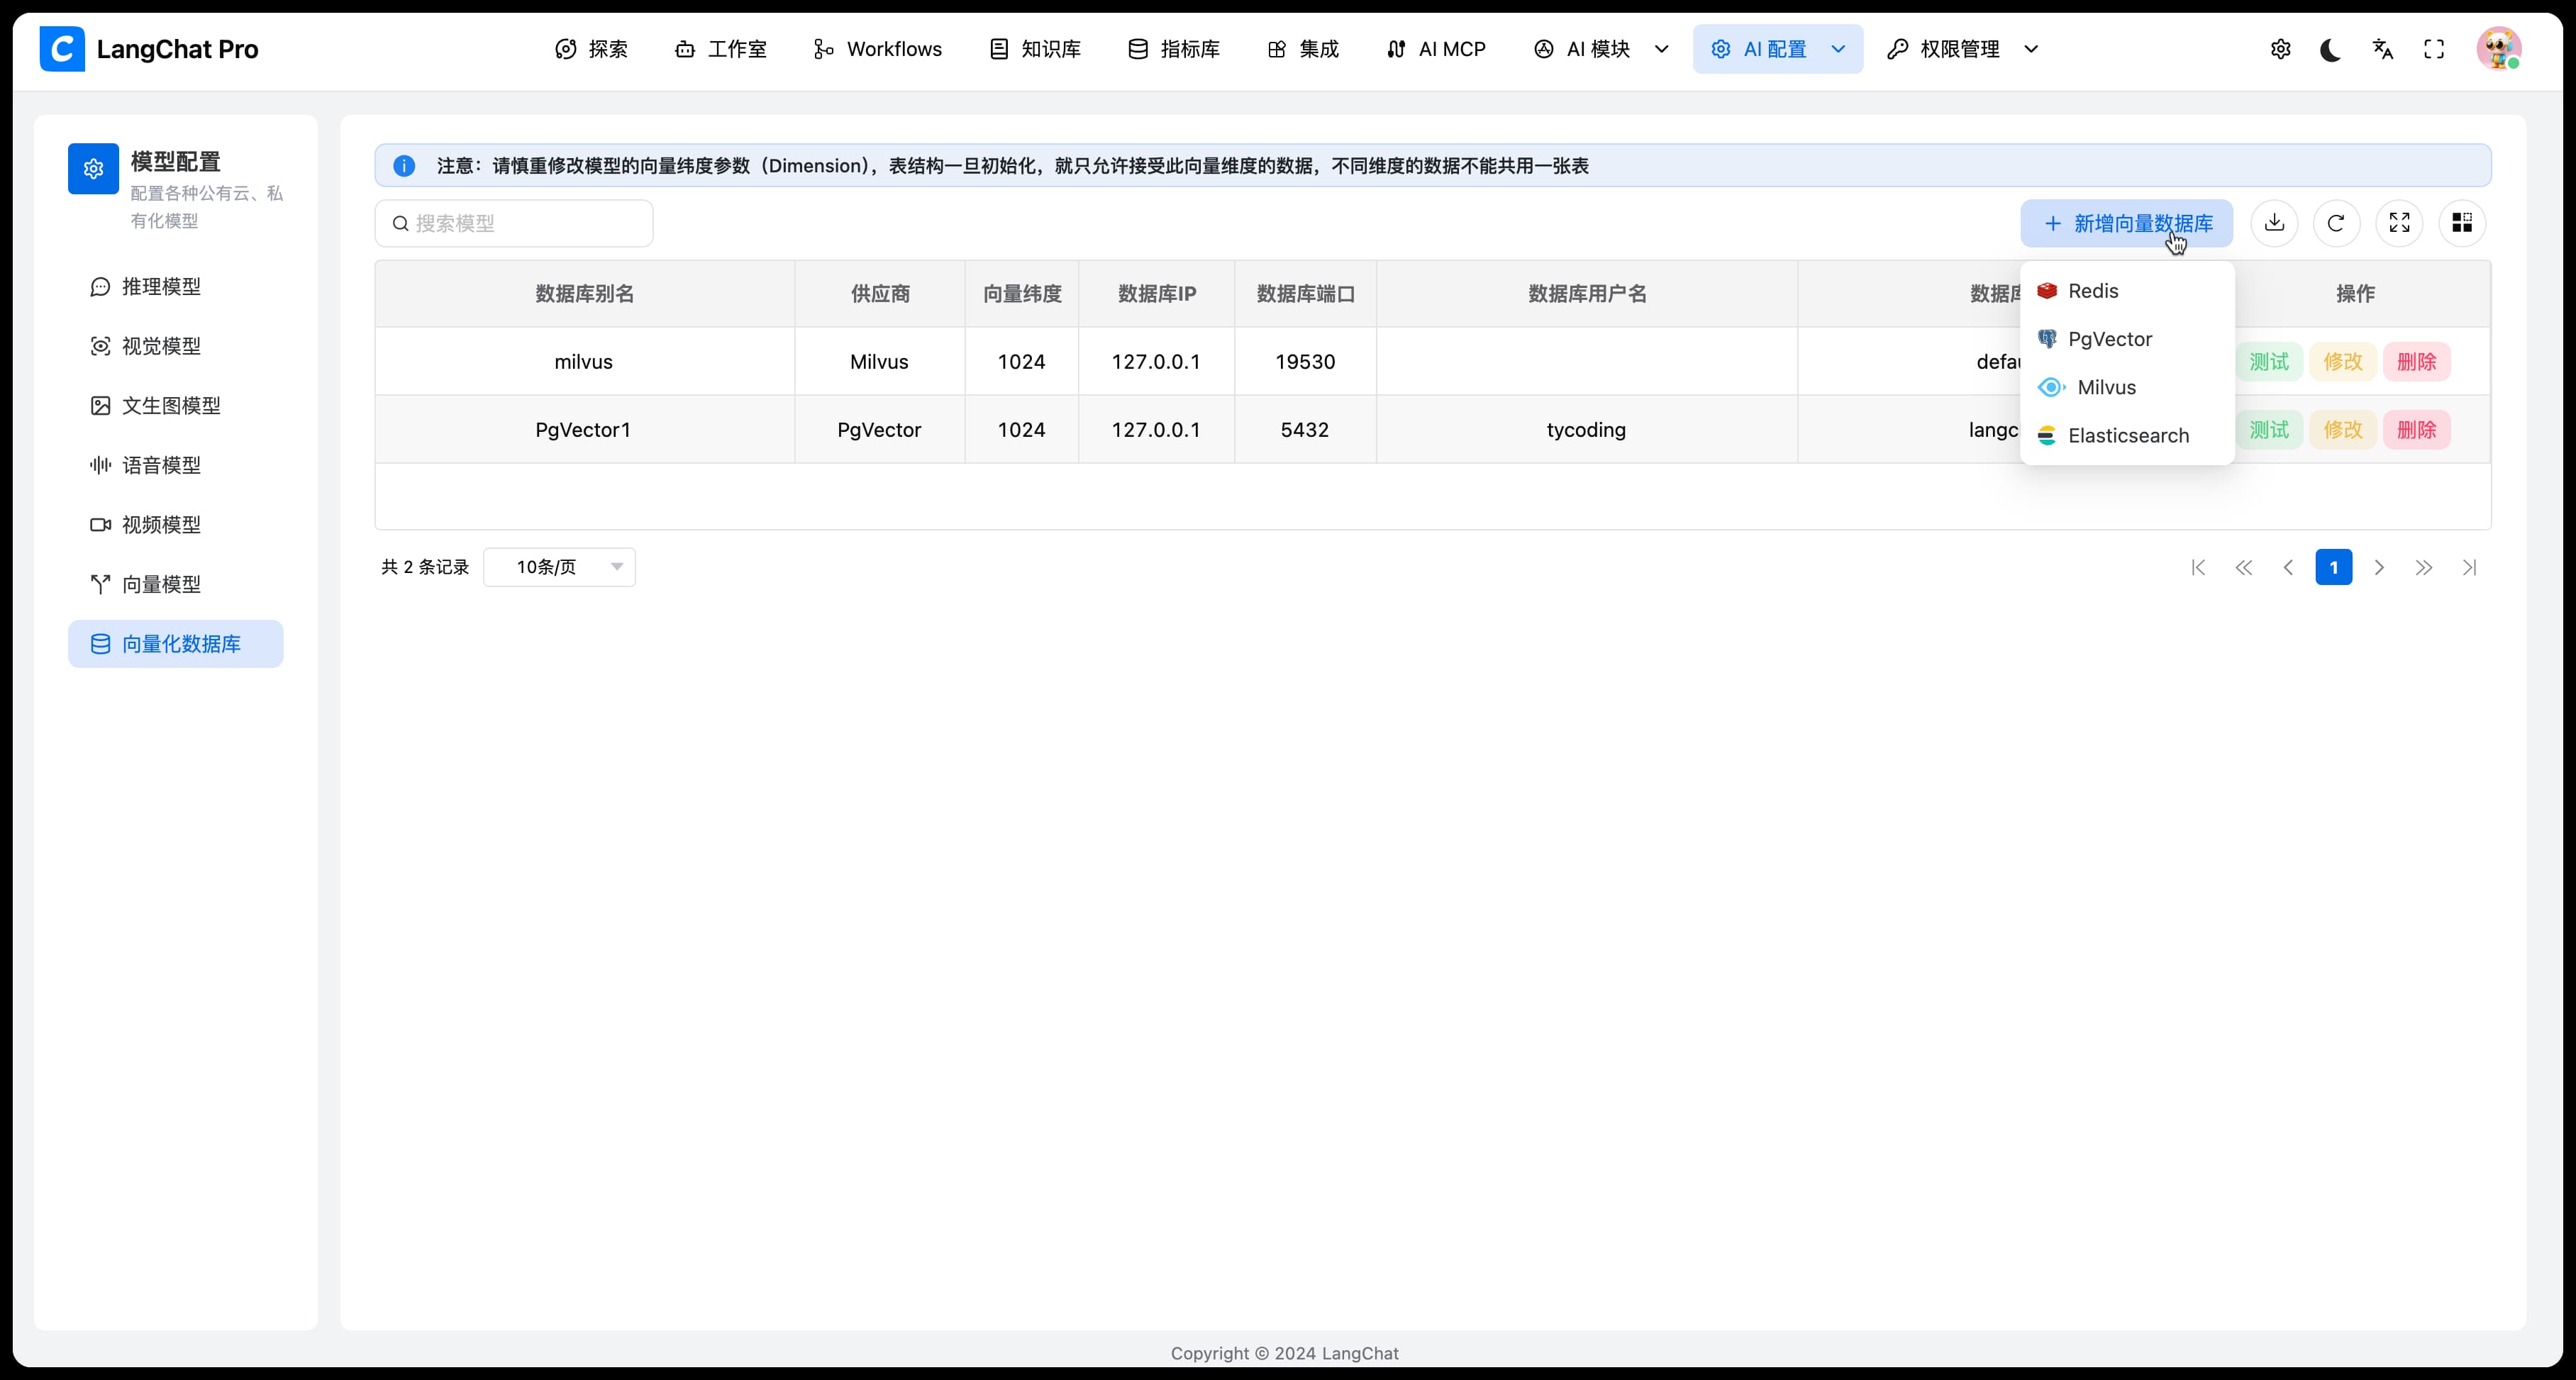The width and height of the screenshot is (2576, 1380).
Task: Click the 5432 port cell
Action: pos(1306,430)
